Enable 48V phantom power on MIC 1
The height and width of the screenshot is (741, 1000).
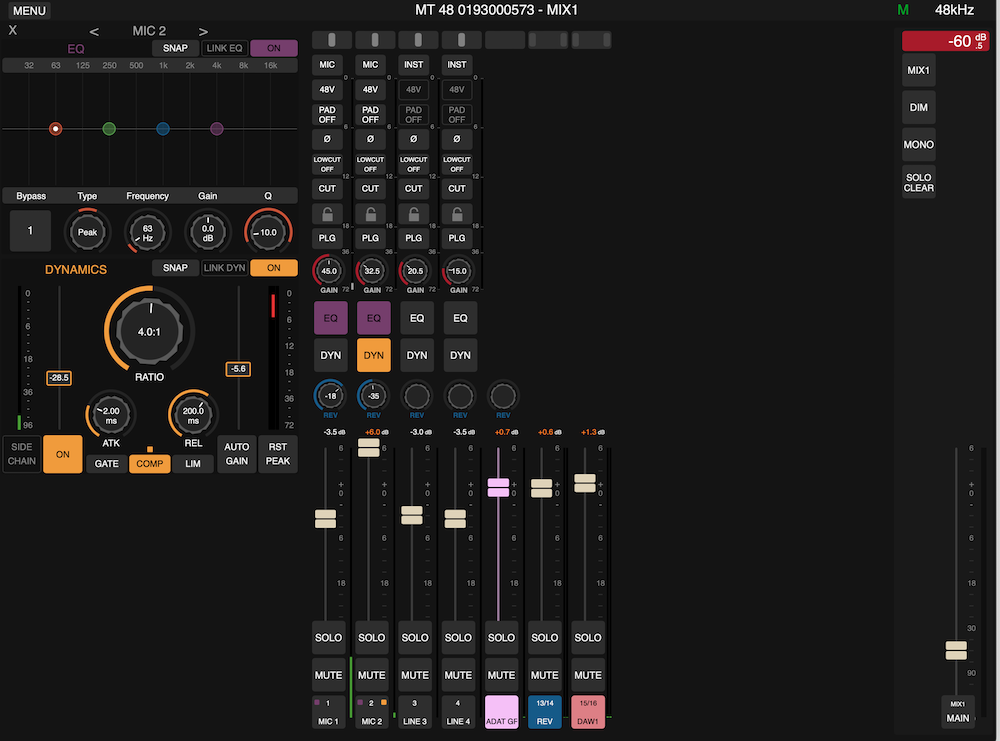tap(327, 89)
